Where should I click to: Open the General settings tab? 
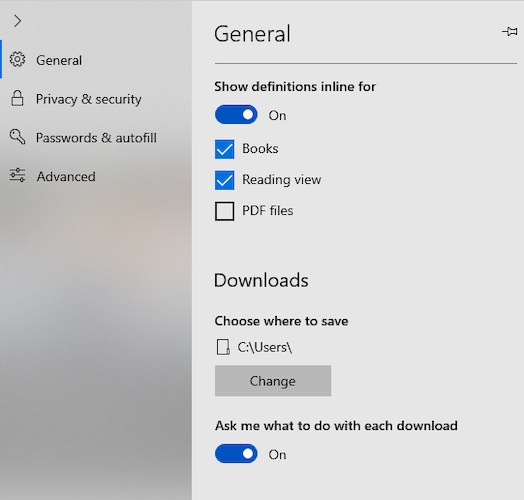click(x=96, y=60)
